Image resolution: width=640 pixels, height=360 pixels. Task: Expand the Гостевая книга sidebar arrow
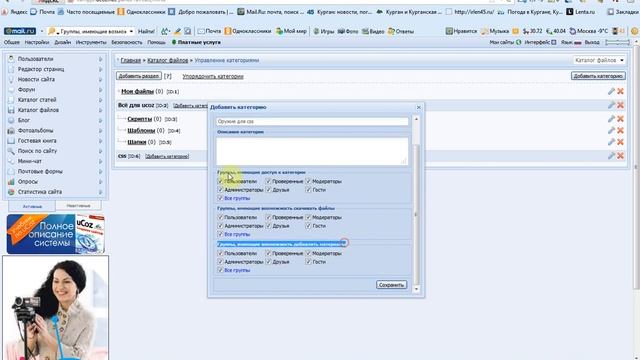[100, 141]
